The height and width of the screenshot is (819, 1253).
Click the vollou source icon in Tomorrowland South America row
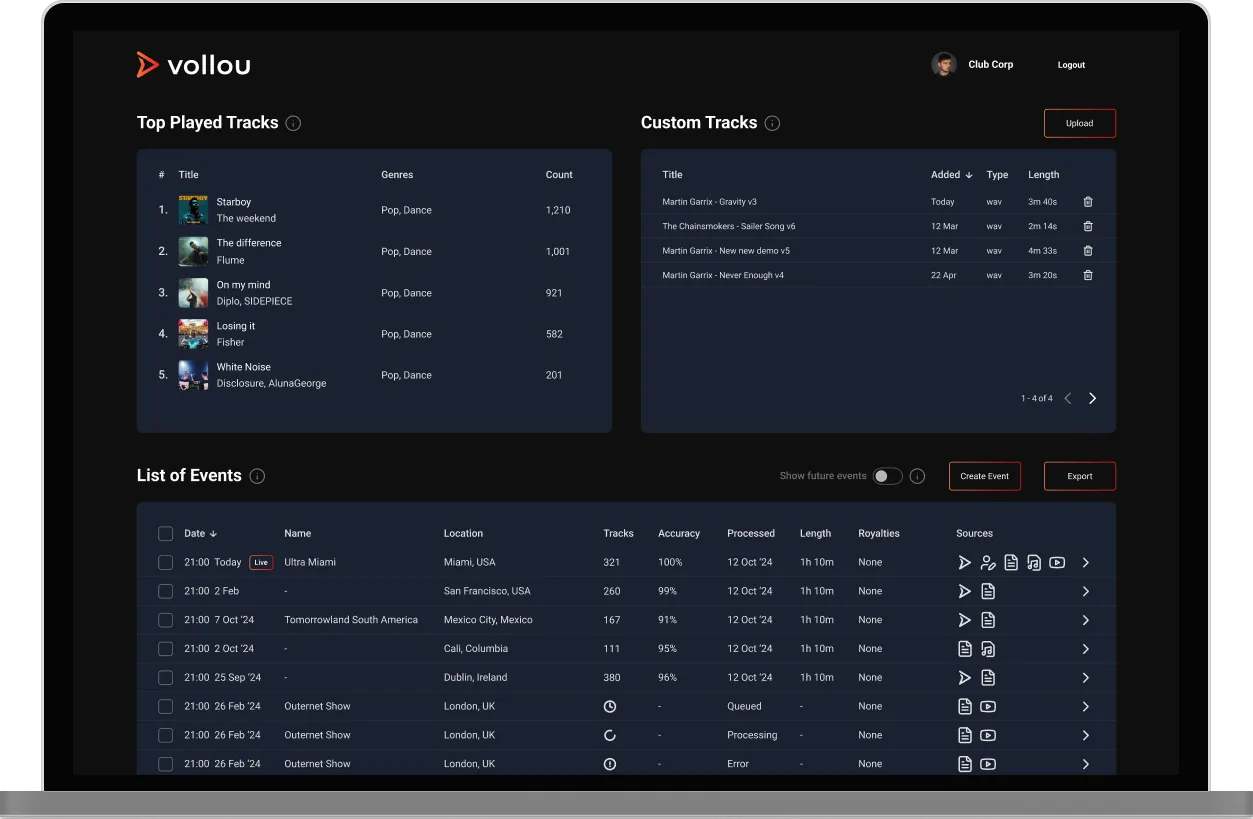pos(964,620)
